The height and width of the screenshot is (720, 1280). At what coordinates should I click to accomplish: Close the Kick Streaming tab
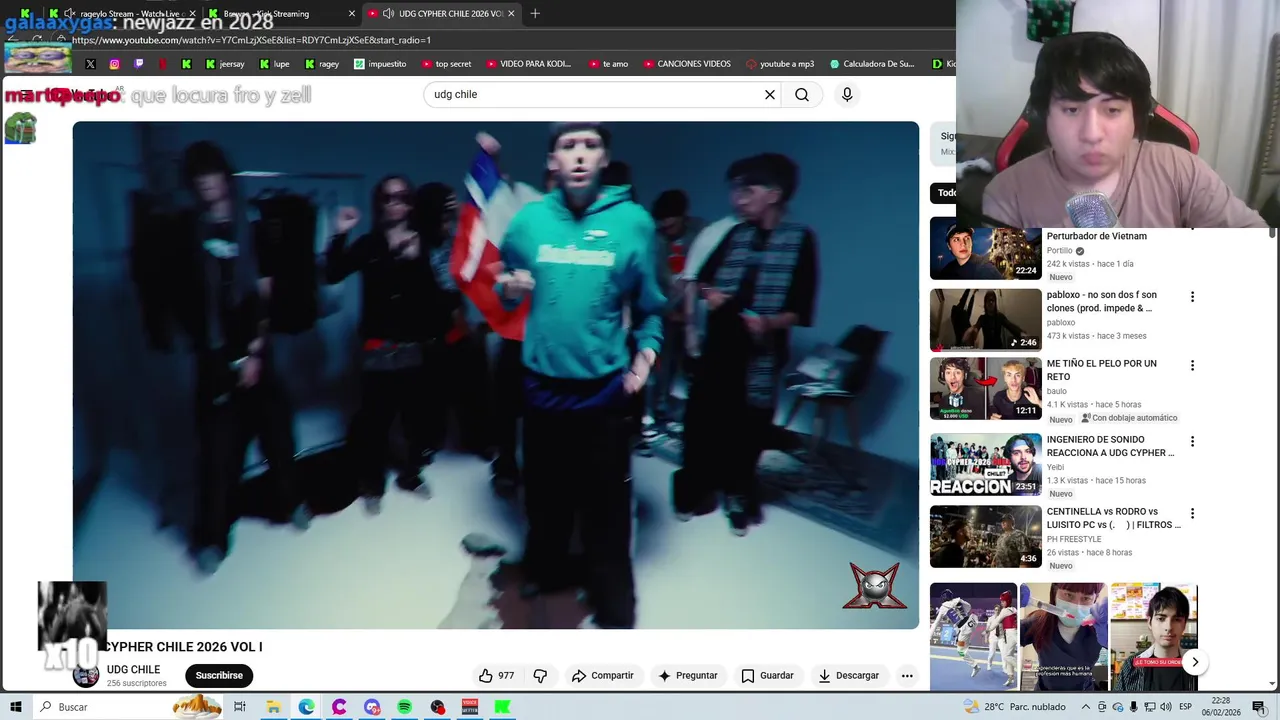click(351, 13)
